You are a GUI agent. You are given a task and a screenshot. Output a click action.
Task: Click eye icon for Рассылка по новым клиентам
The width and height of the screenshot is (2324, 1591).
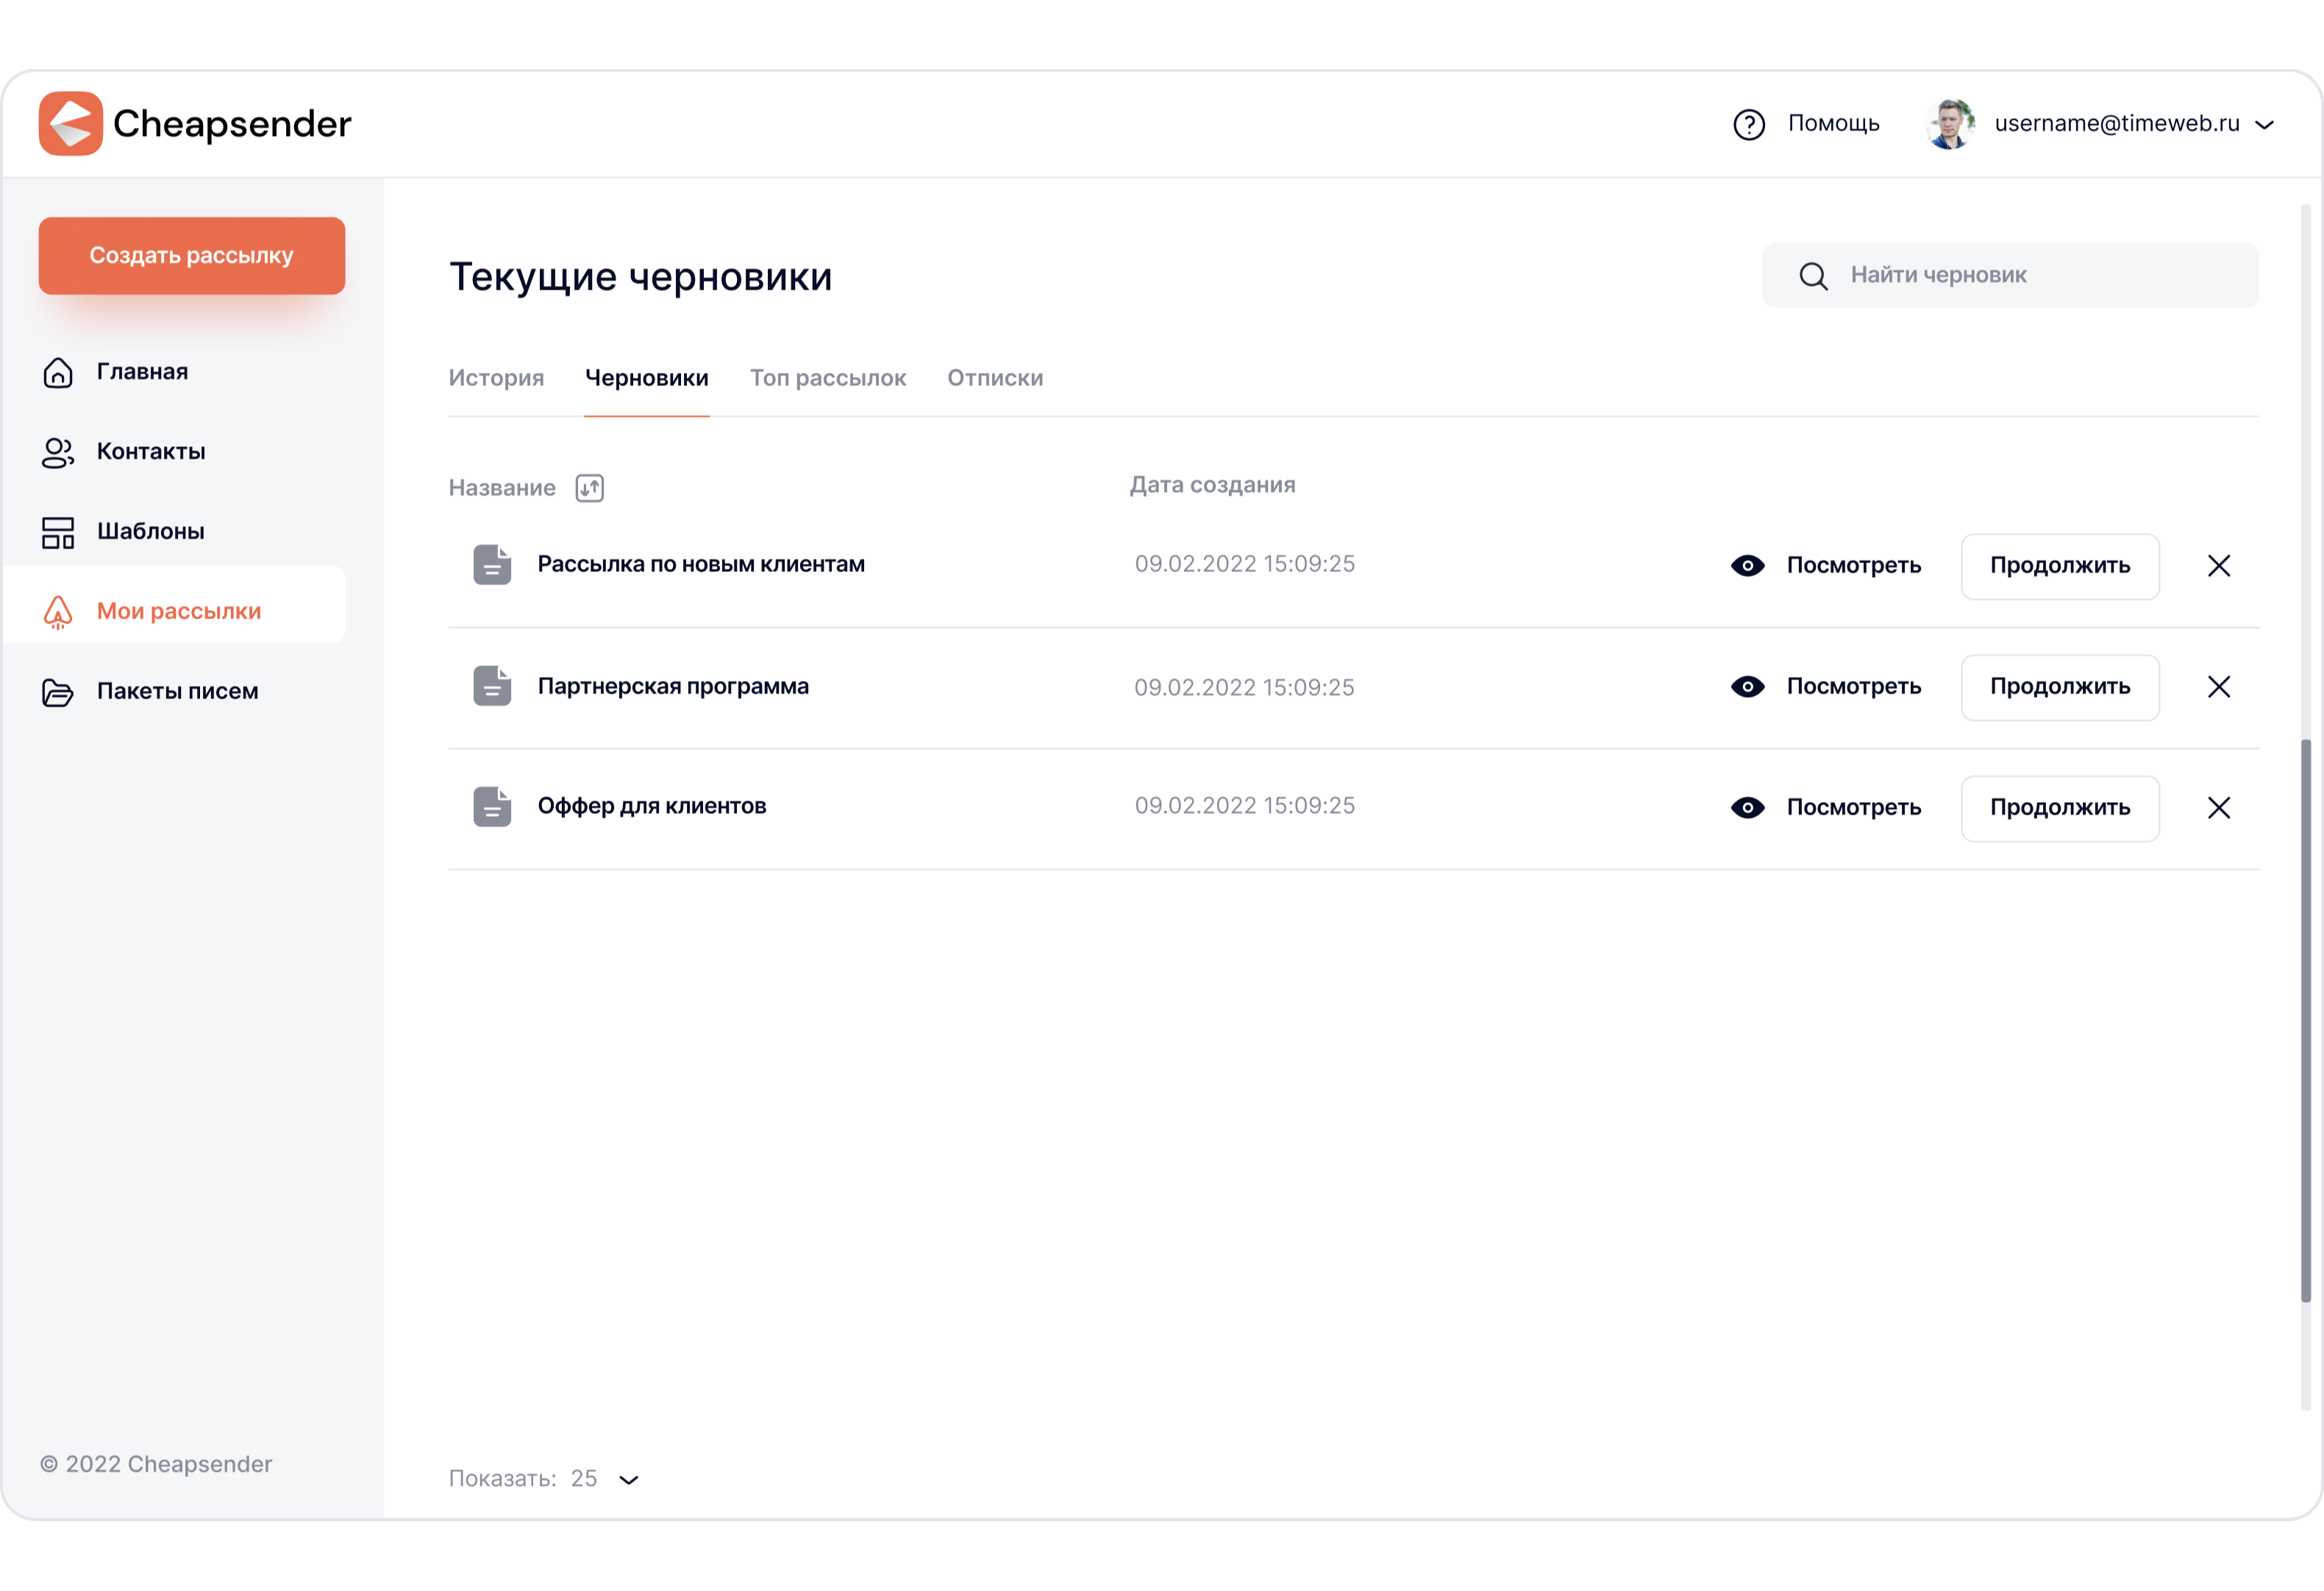point(1748,566)
